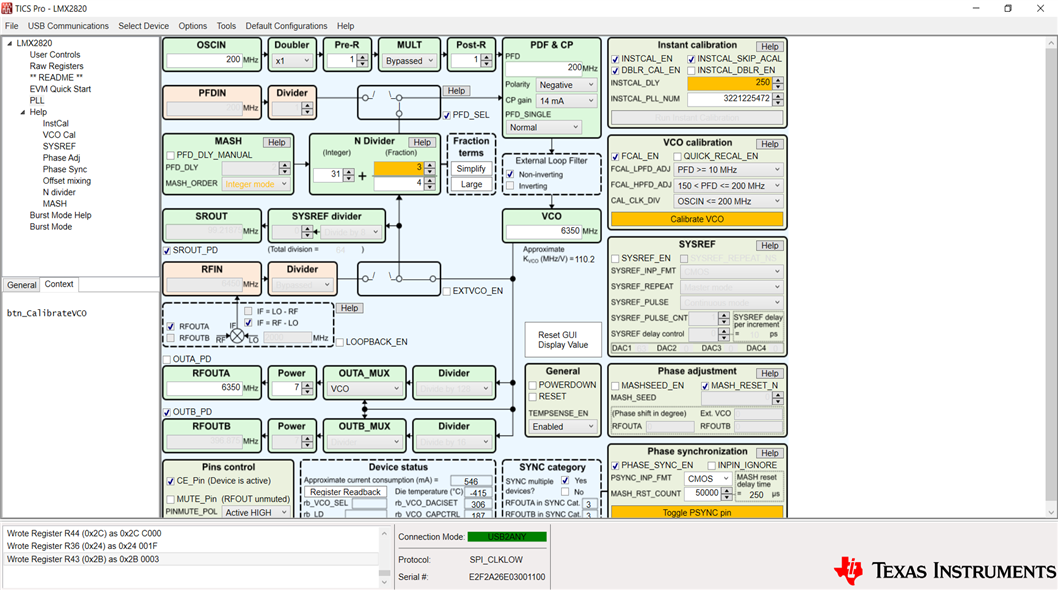Increment the Pre-R value with the up arrow
The width and height of the screenshot is (1058, 590).
pos(362,57)
